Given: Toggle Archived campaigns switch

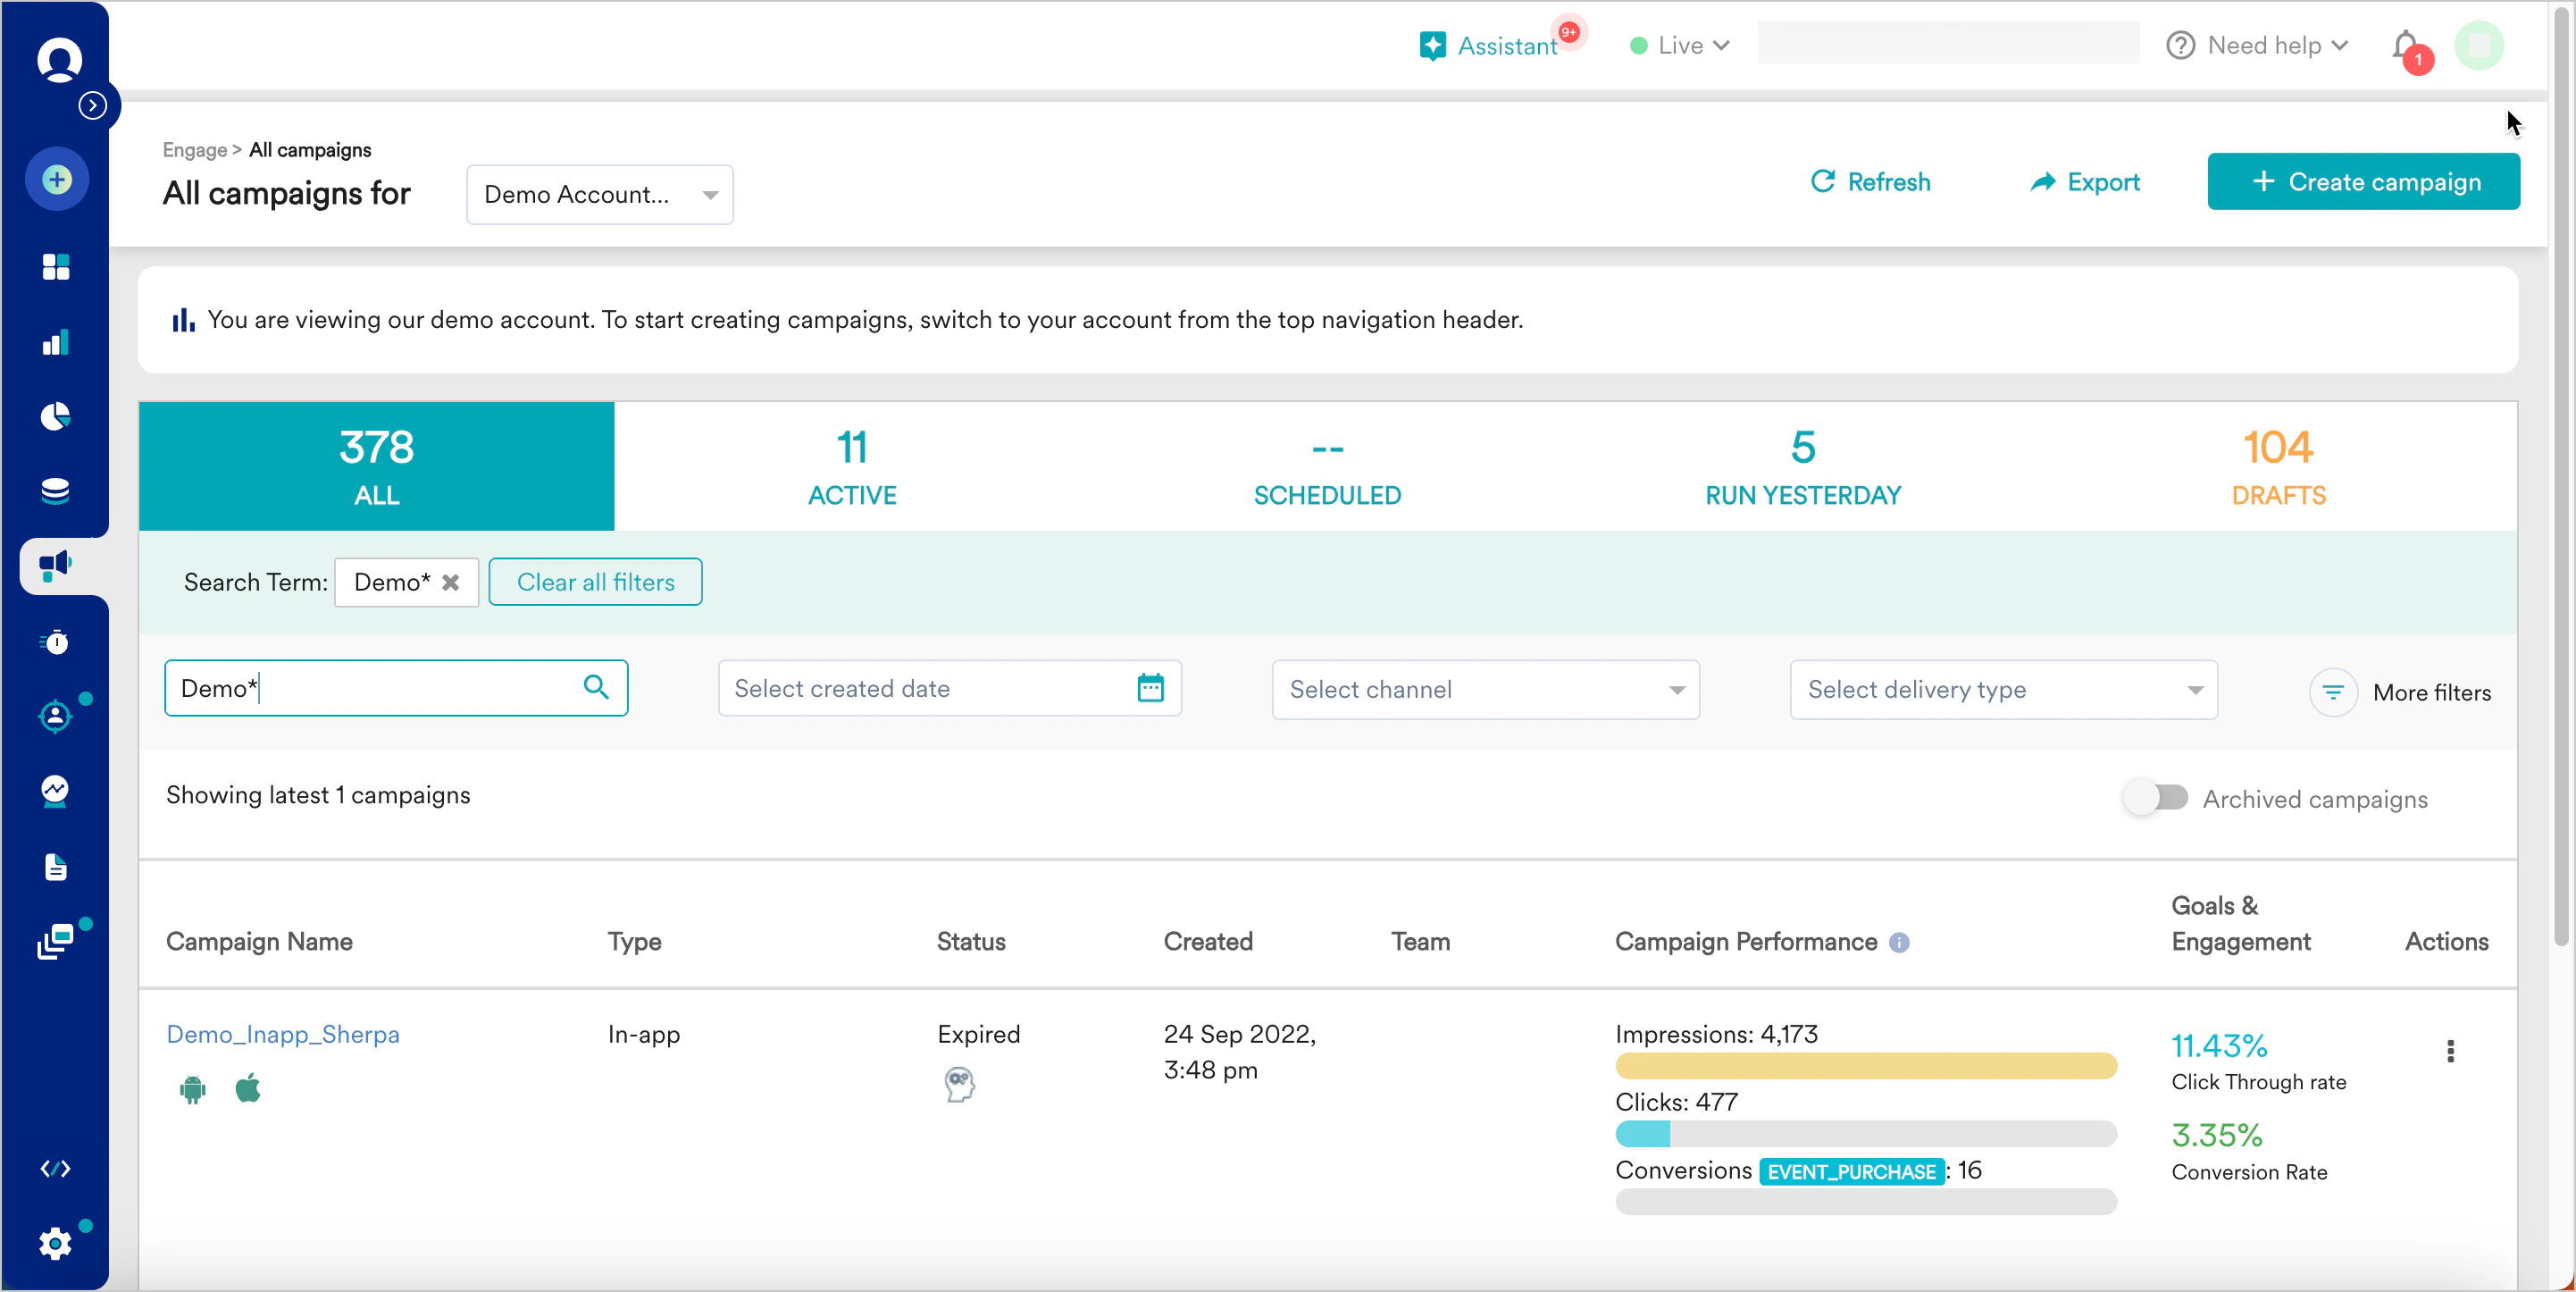Looking at the screenshot, I should [2156, 798].
